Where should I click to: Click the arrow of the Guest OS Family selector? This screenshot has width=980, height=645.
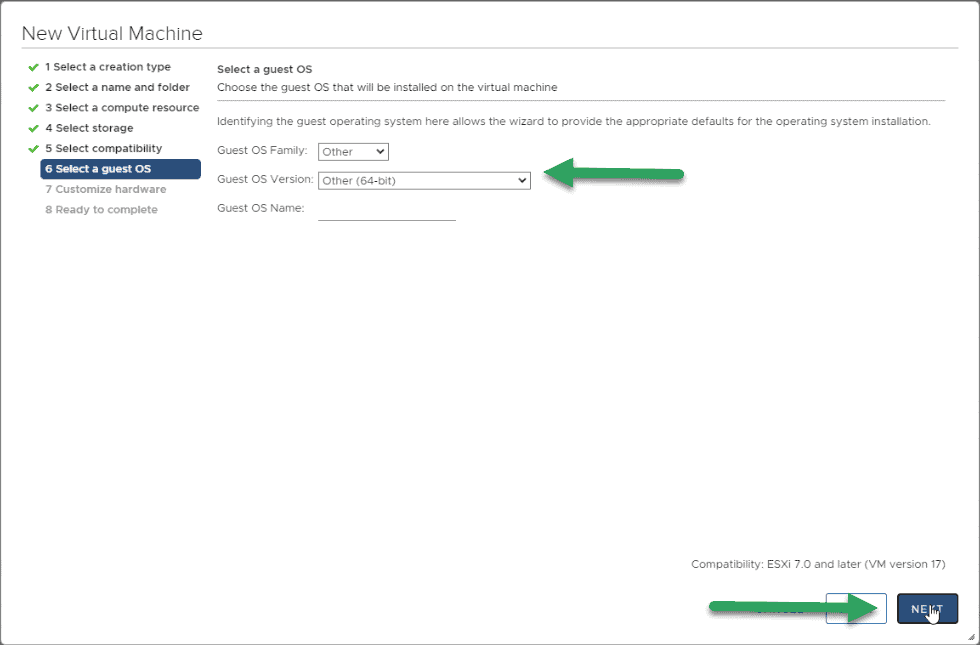(x=380, y=152)
